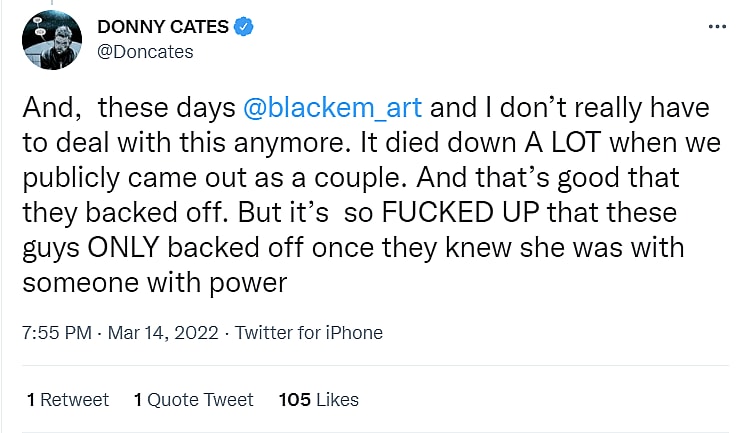View the 1 Quote Tweet list
The height and width of the screenshot is (433, 743).
pyautogui.click(x=193, y=400)
